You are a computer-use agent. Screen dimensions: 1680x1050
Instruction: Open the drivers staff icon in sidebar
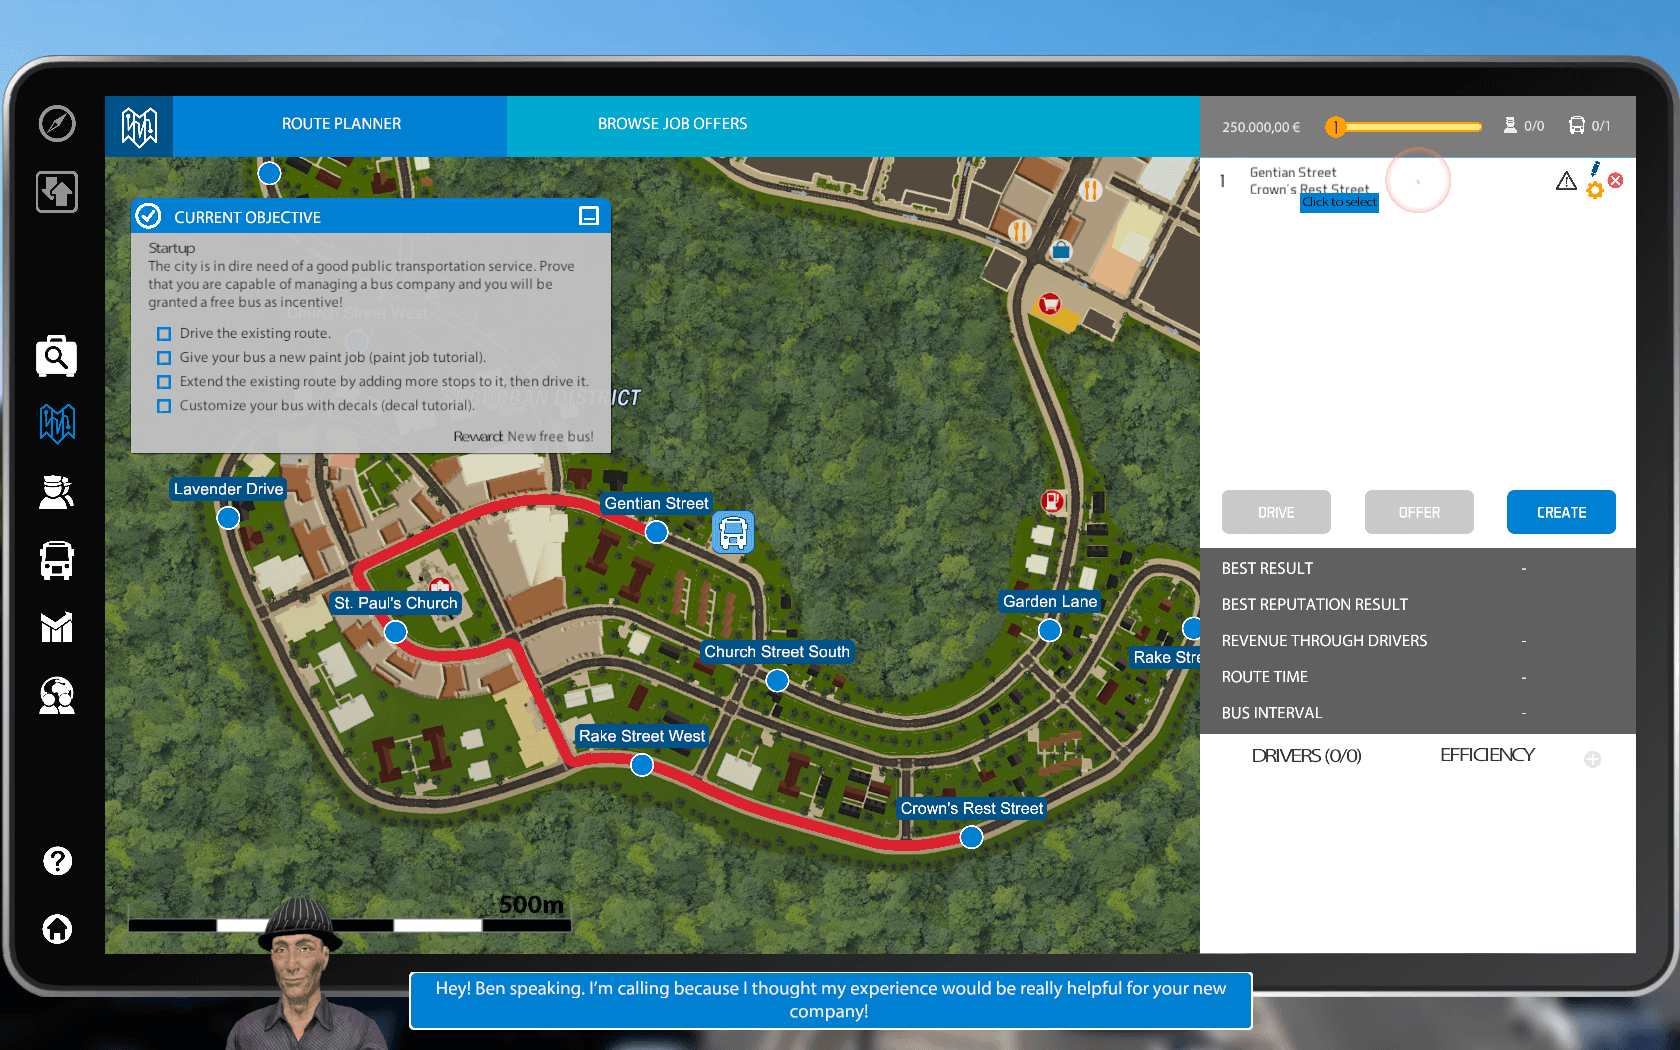click(x=57, y=492)
